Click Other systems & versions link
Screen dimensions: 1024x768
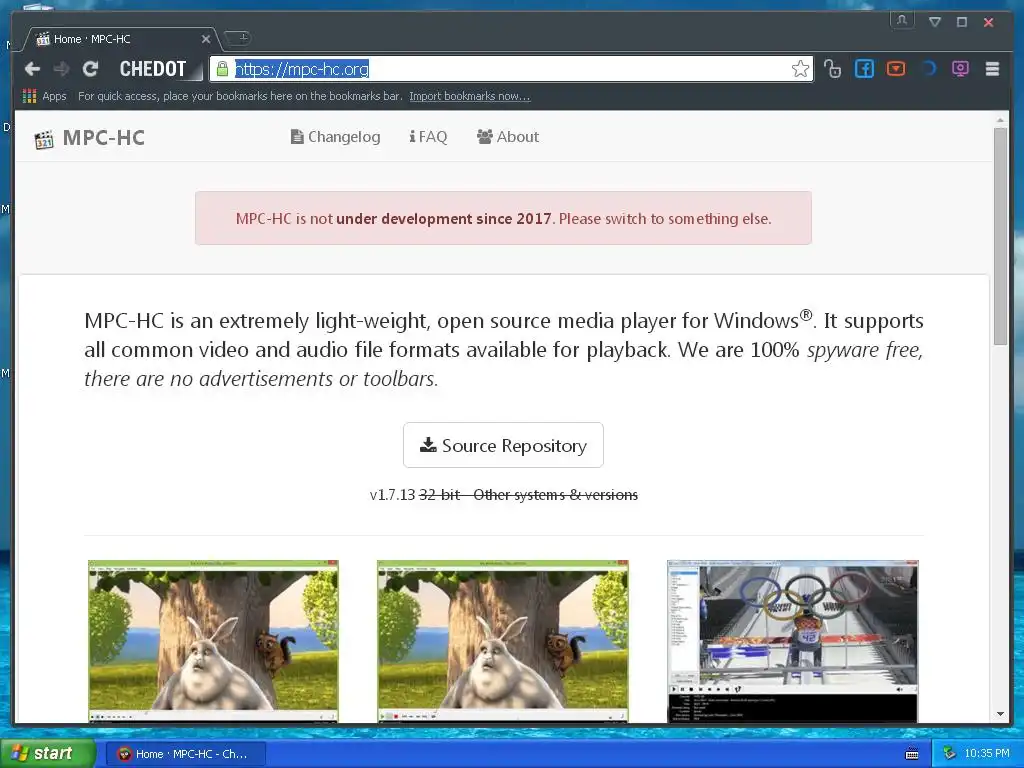click(x=555, y=495)
